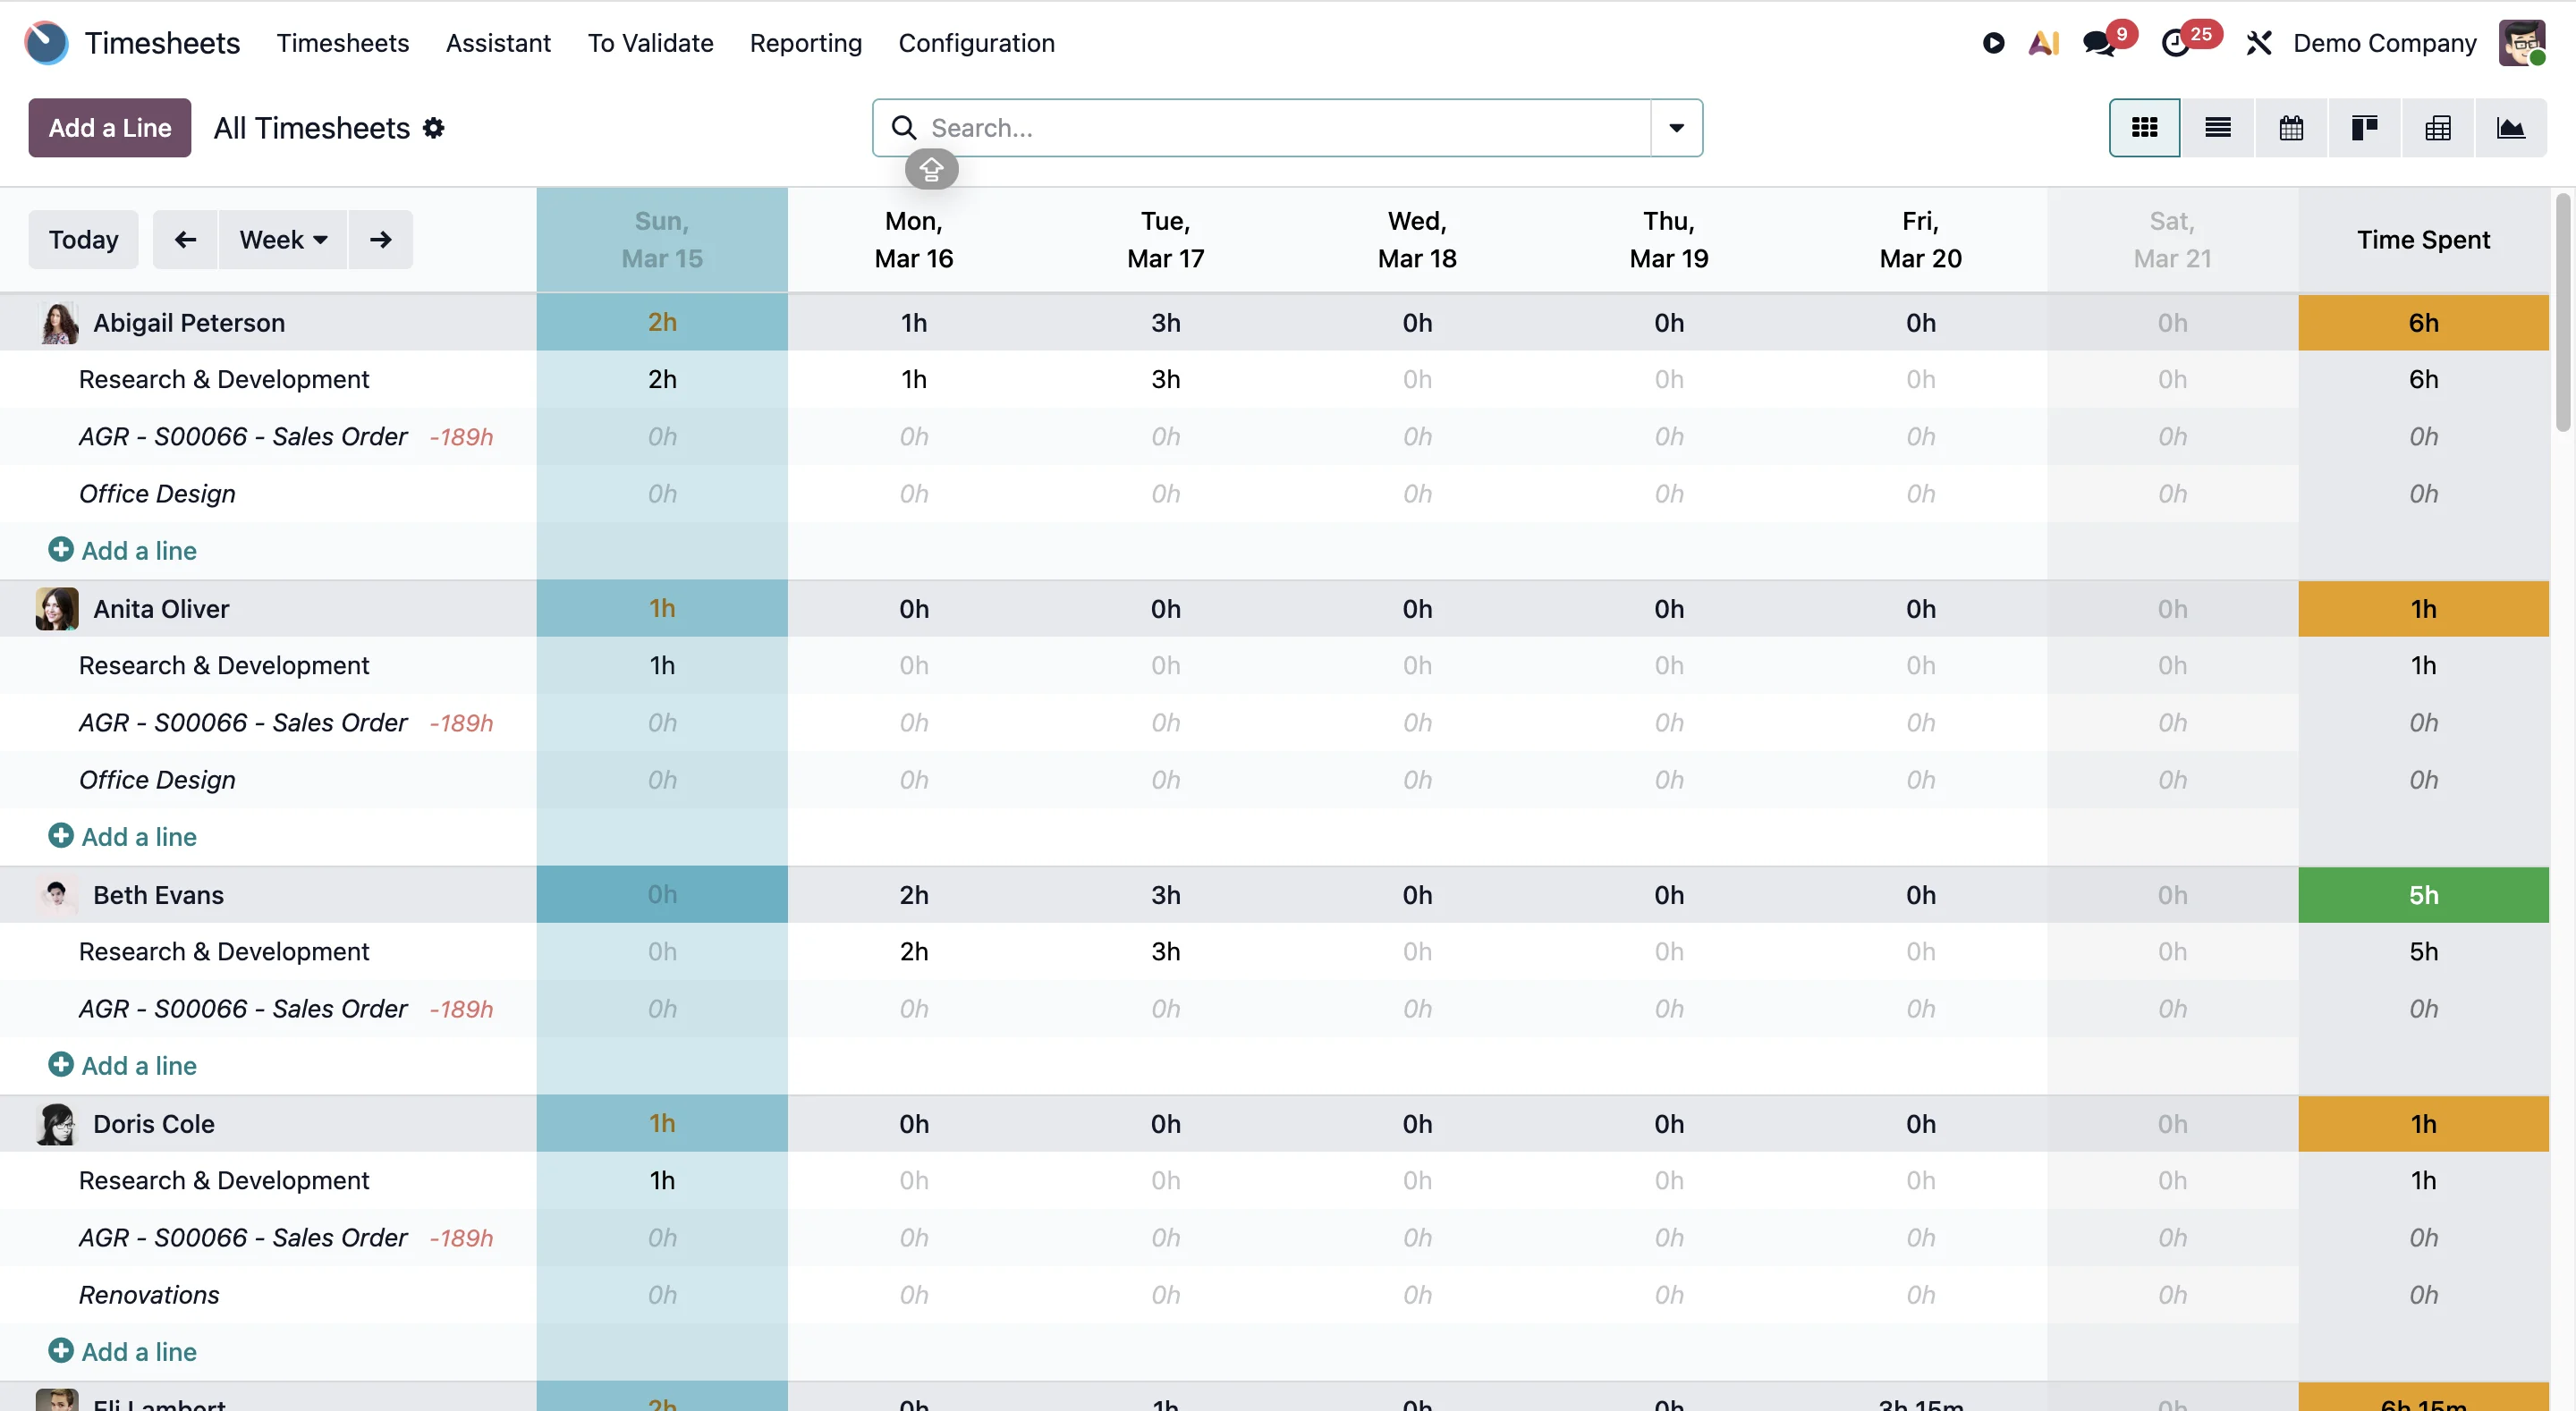2576x1411 pixels.
Task: Click Abigail's Tuesday 3h Research & Development cell
Action: (x=1165, y=380)
